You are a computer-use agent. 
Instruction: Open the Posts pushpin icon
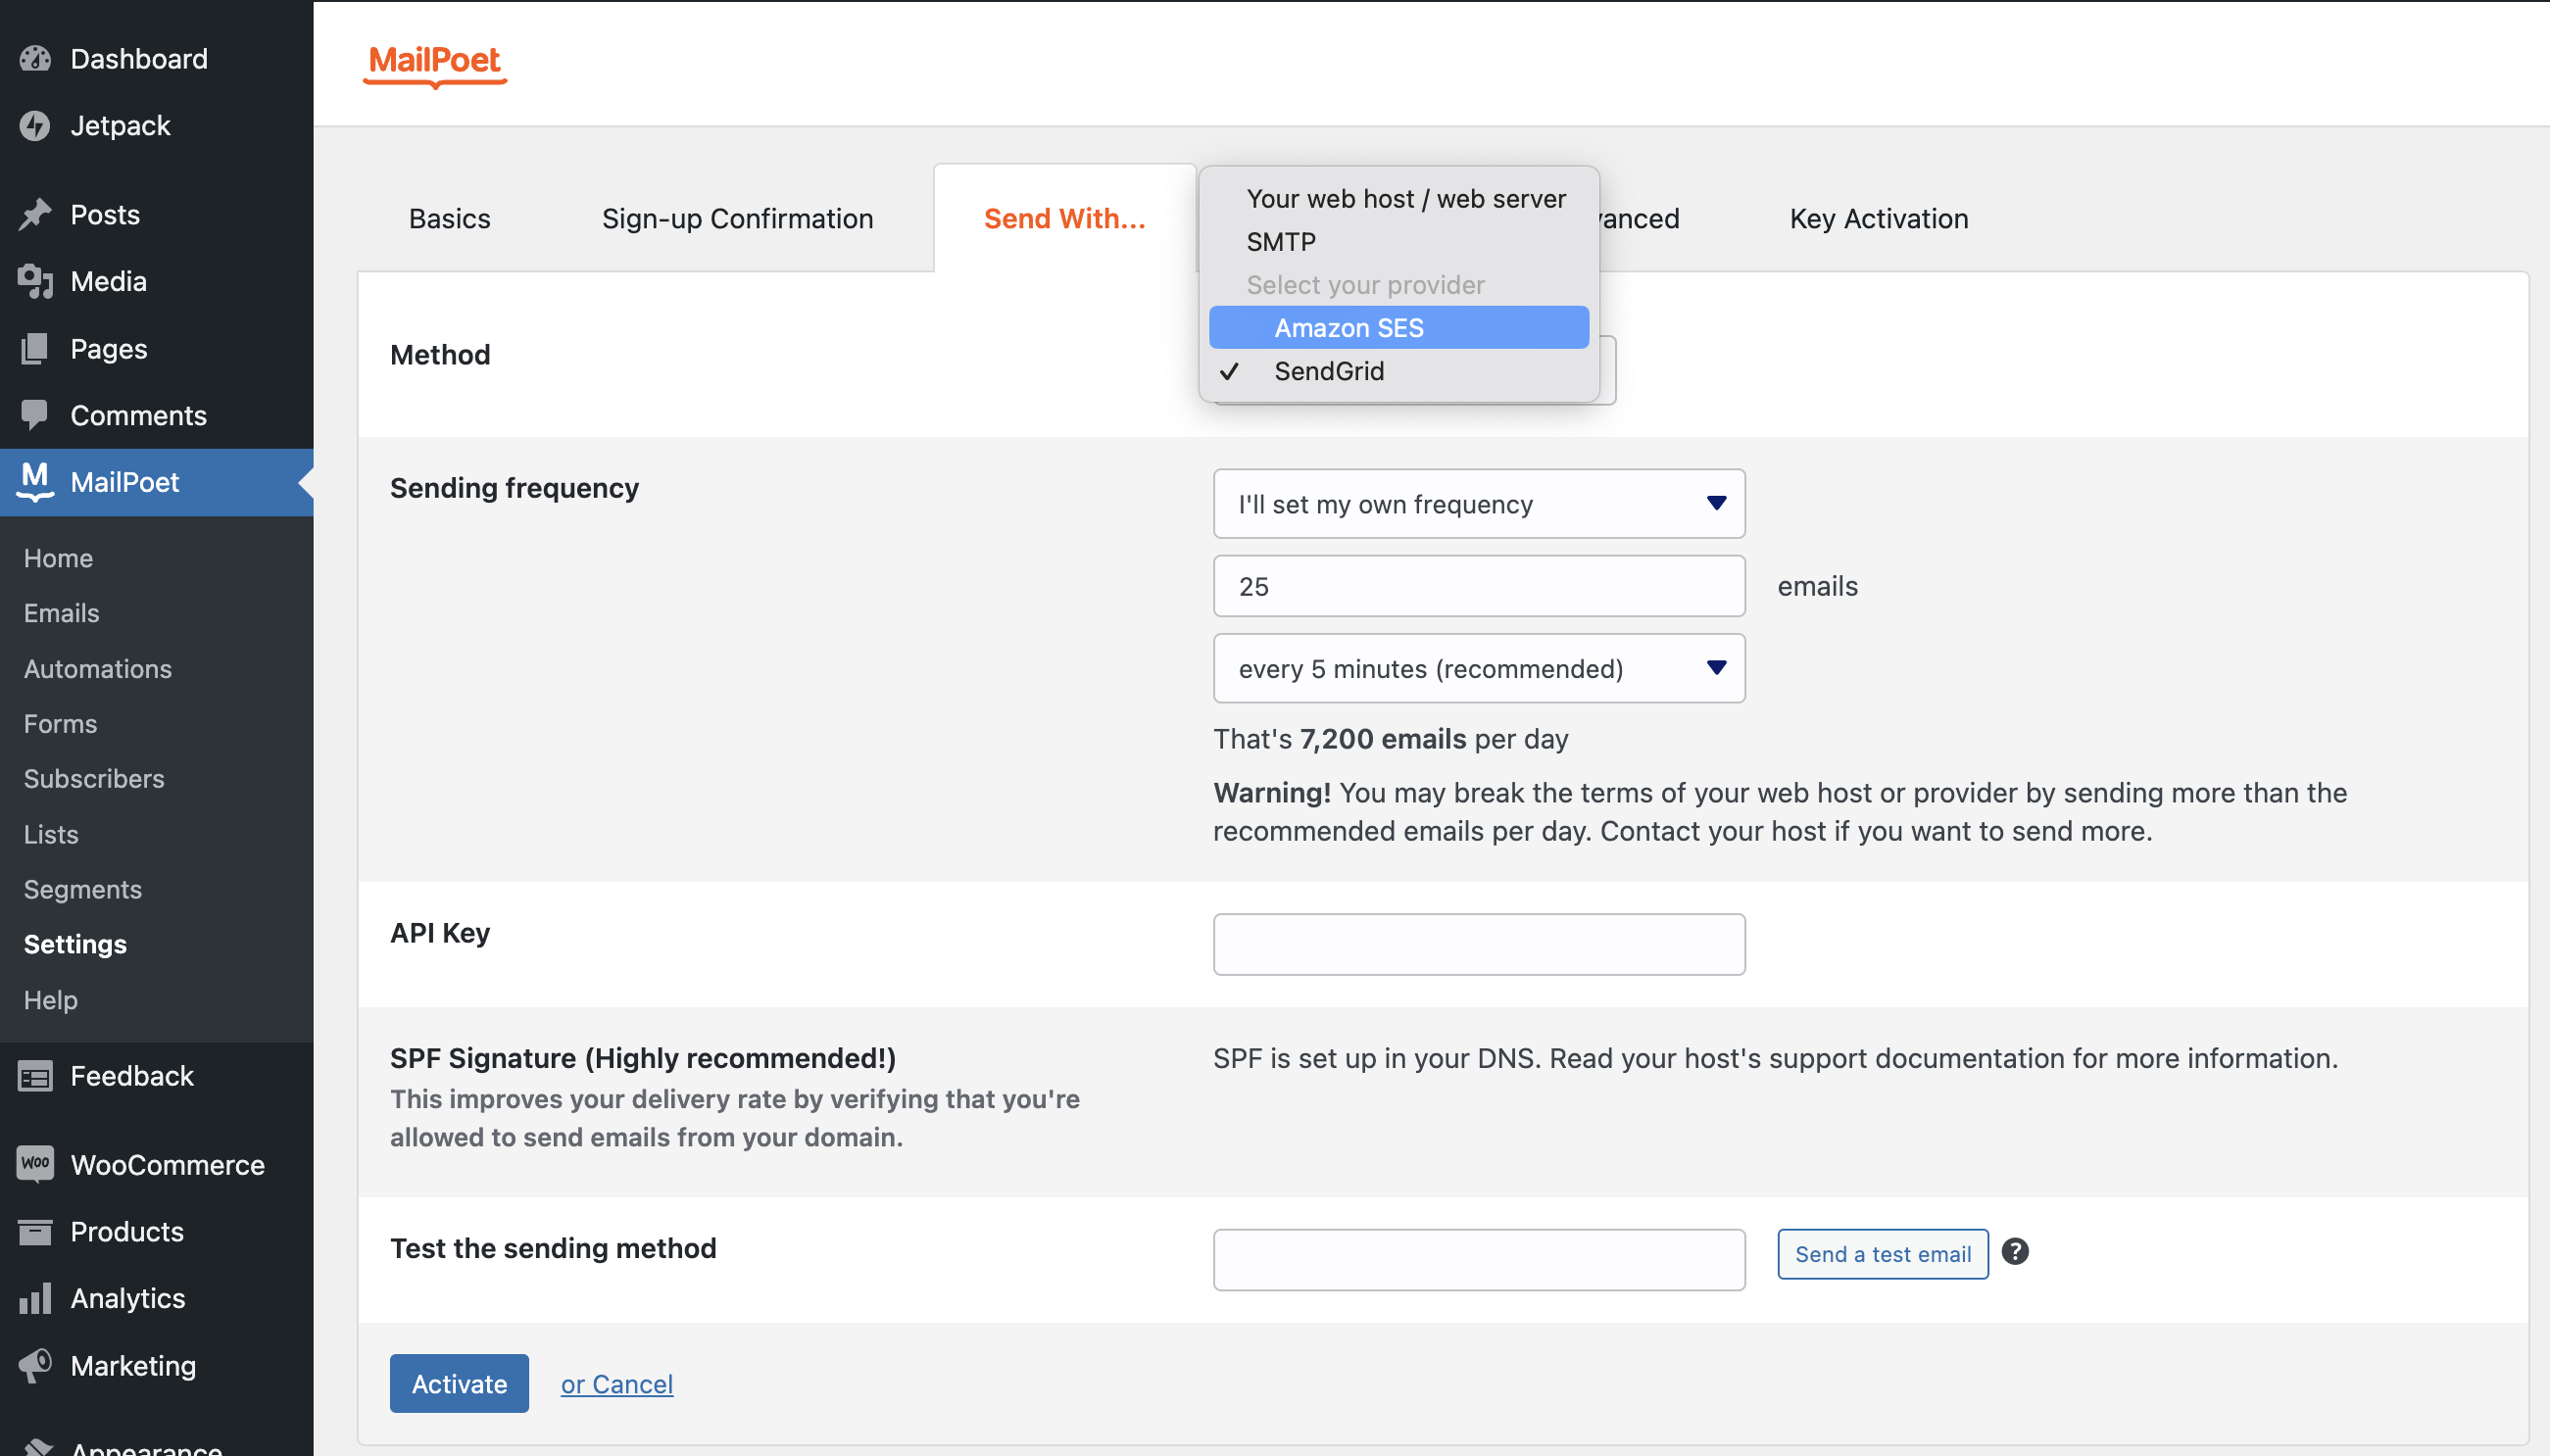tap(35, 215)
